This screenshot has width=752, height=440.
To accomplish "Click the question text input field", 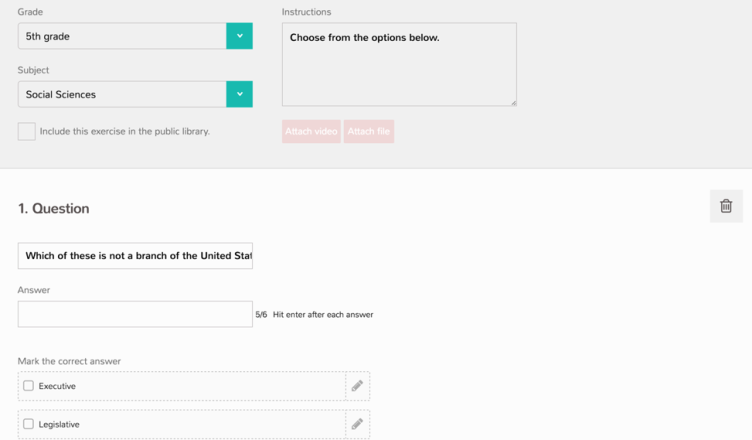I will pos(135,256).
